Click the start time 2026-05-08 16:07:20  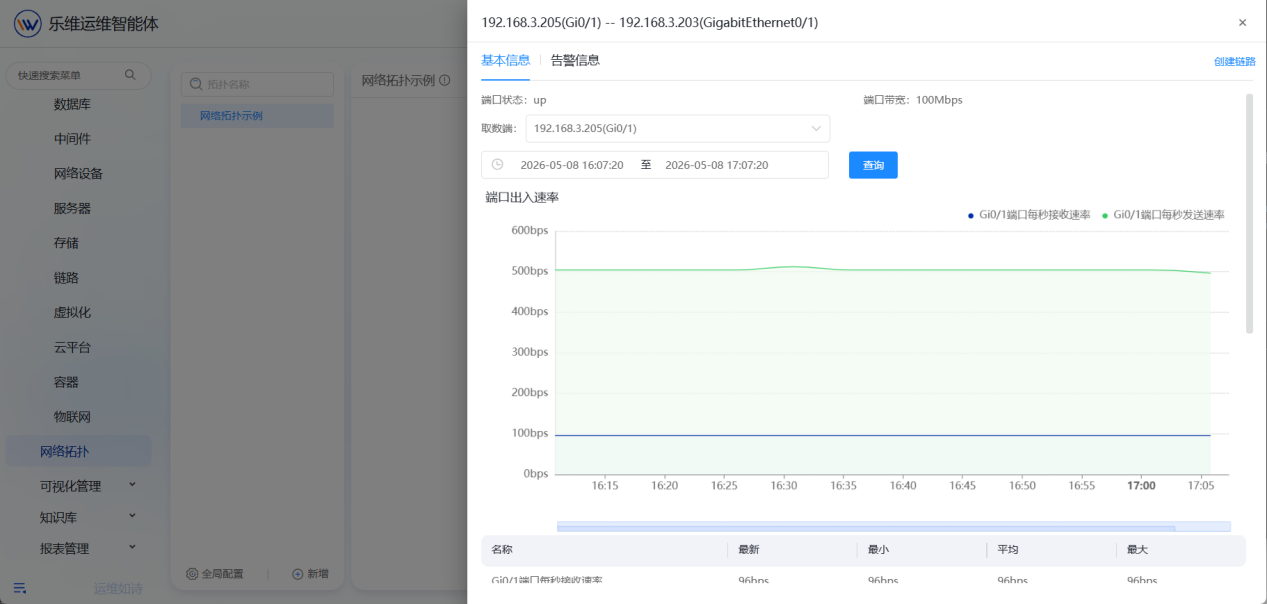[x=571, y=165]
